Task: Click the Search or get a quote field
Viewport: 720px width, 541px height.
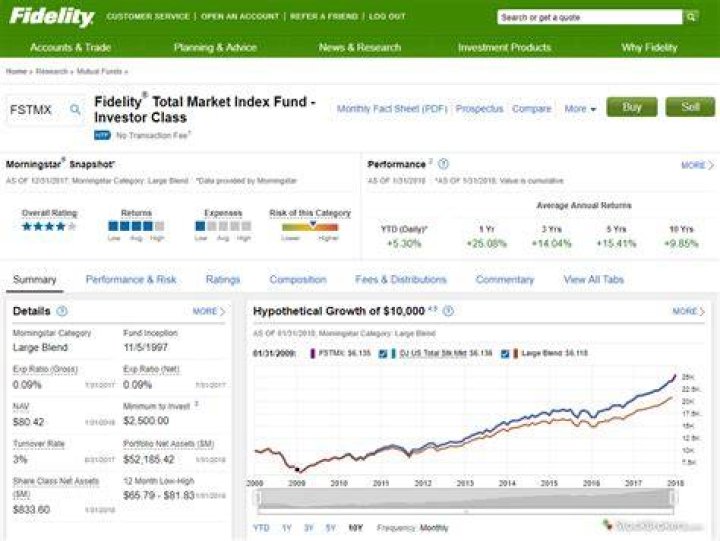Action: [590, 17]
